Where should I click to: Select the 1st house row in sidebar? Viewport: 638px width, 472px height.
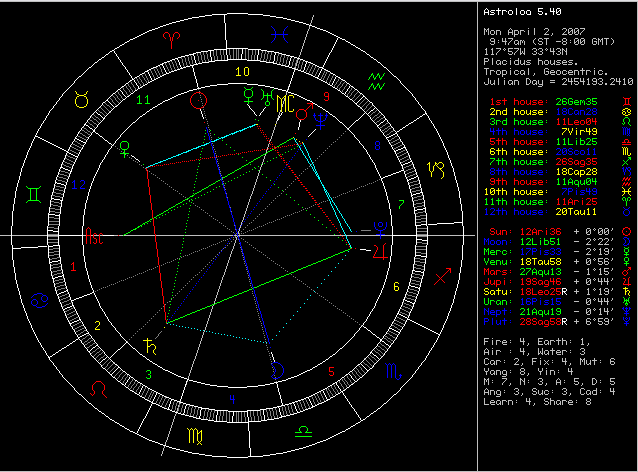[552, 102]
